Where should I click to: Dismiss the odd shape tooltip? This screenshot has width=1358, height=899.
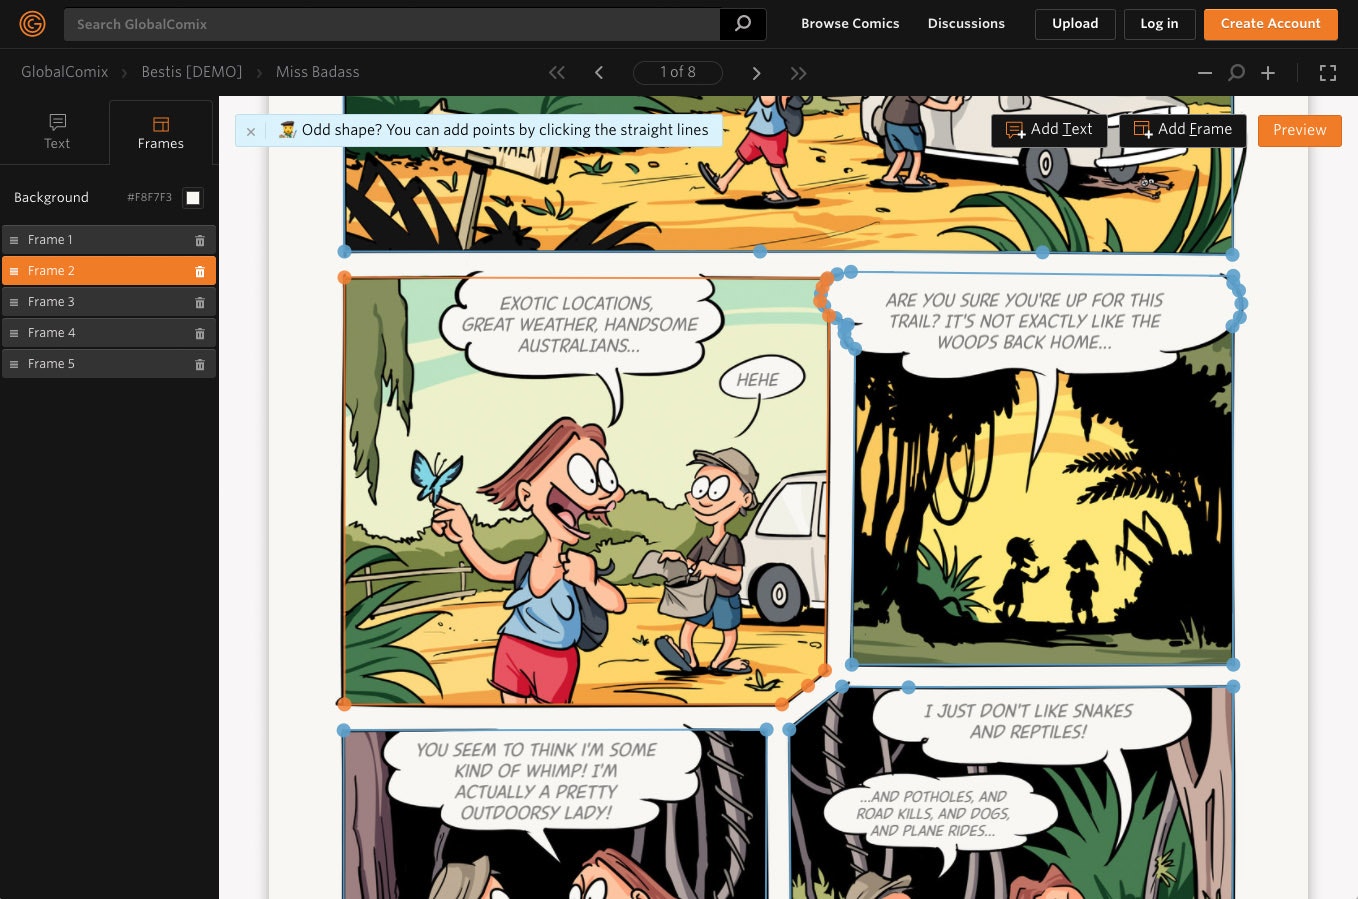click(251, 131)
